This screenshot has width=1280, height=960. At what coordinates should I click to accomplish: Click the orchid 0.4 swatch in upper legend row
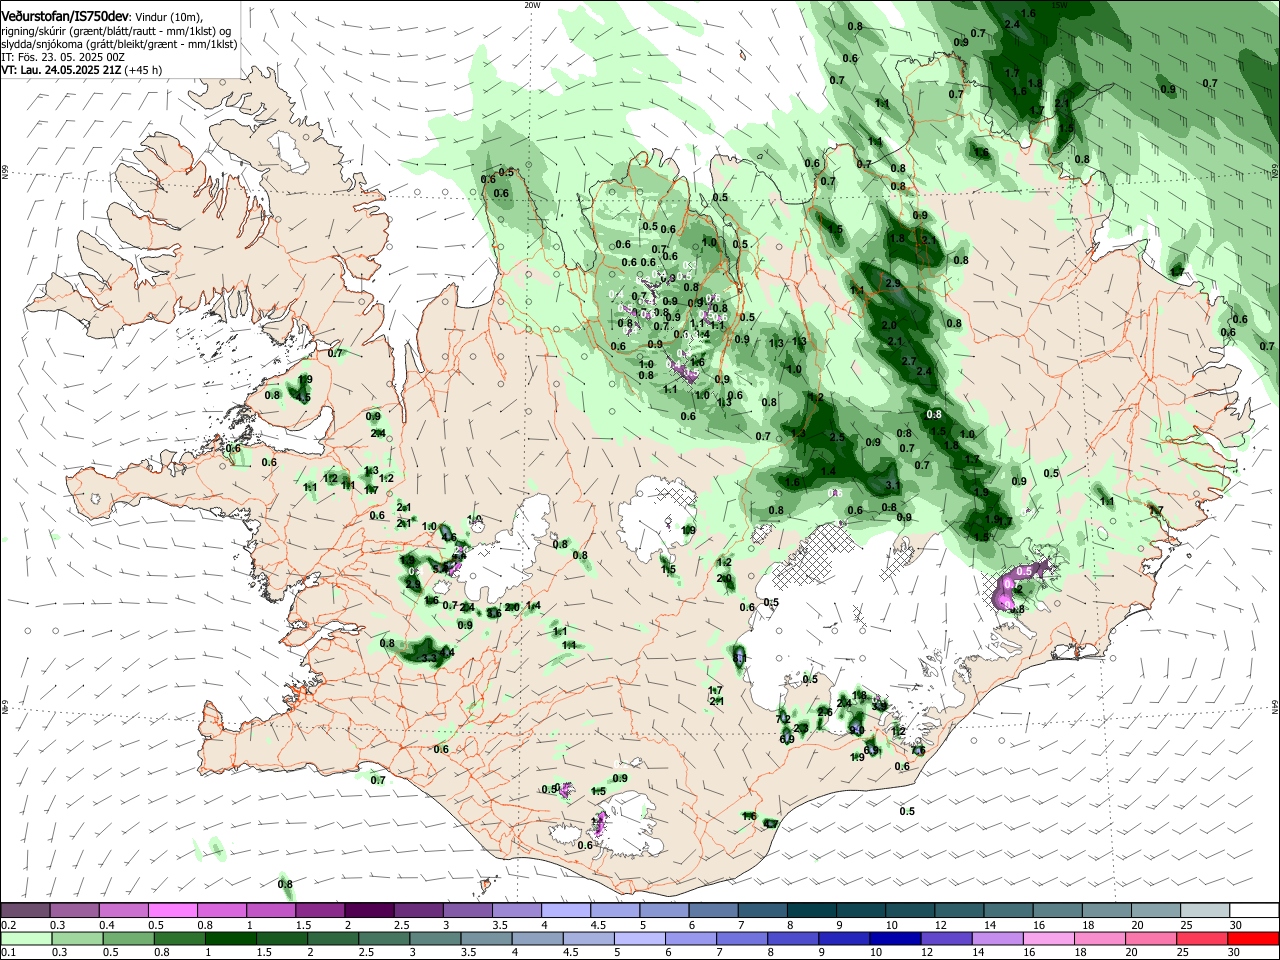point(123,910)
